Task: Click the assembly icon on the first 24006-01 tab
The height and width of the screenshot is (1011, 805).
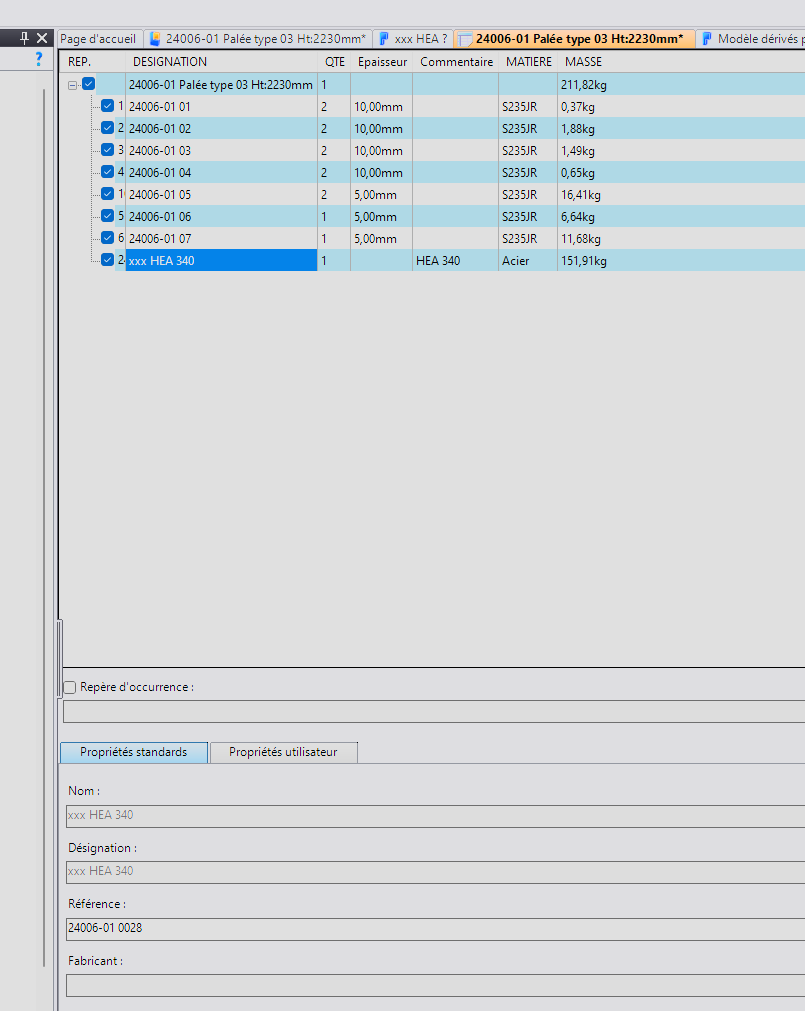Action: pos(155,39)
